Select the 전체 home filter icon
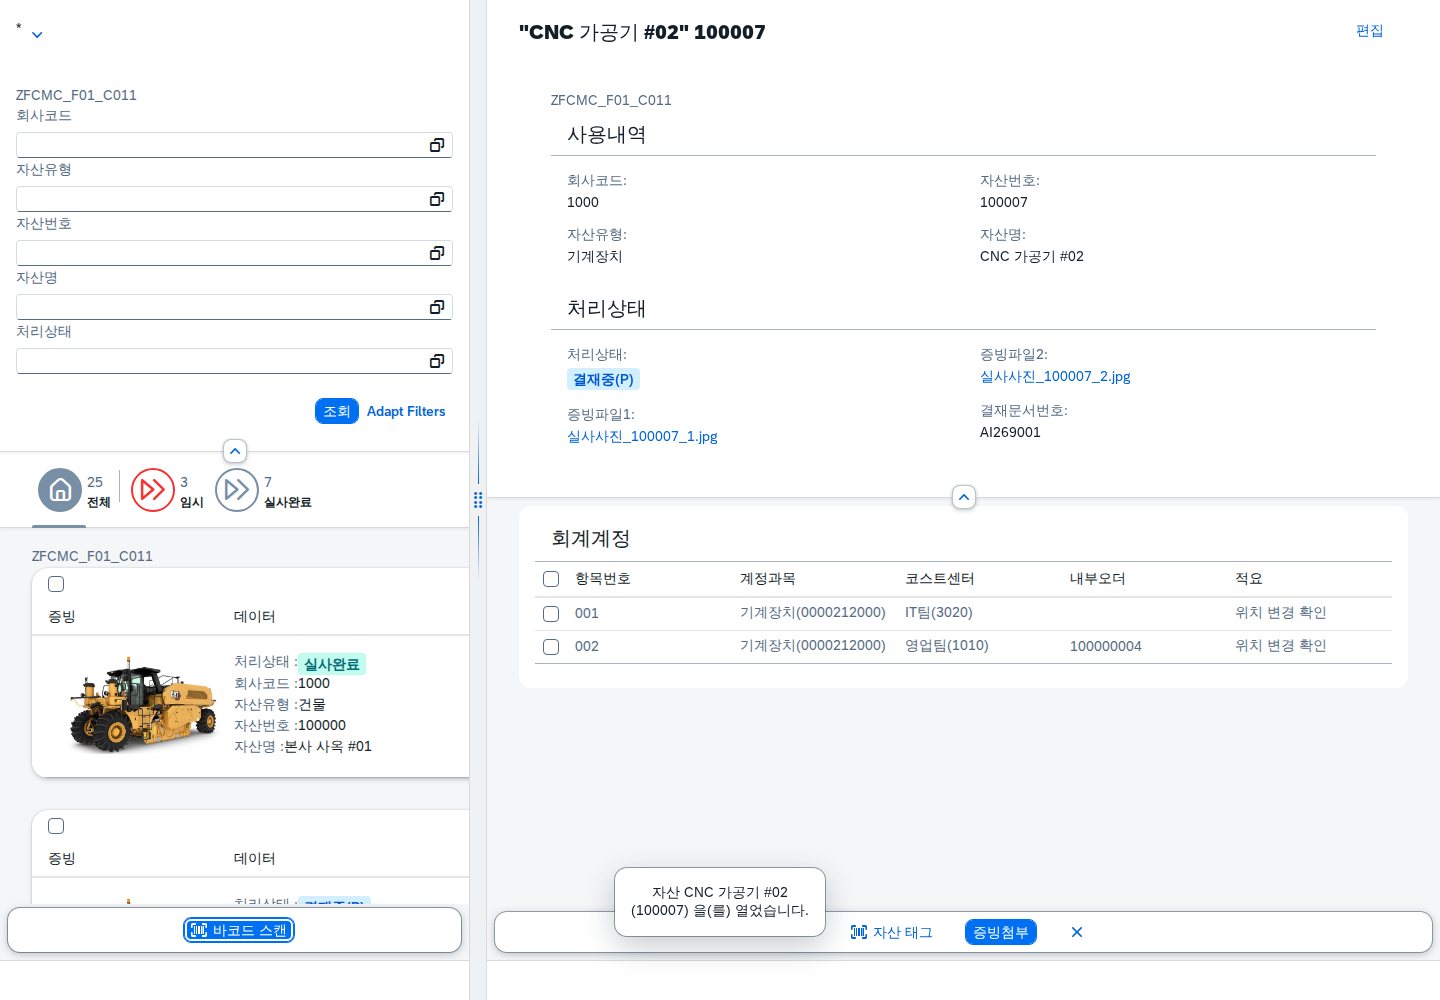Image resolution: width=1440 pixels, height=1000 pixels. 60,490
